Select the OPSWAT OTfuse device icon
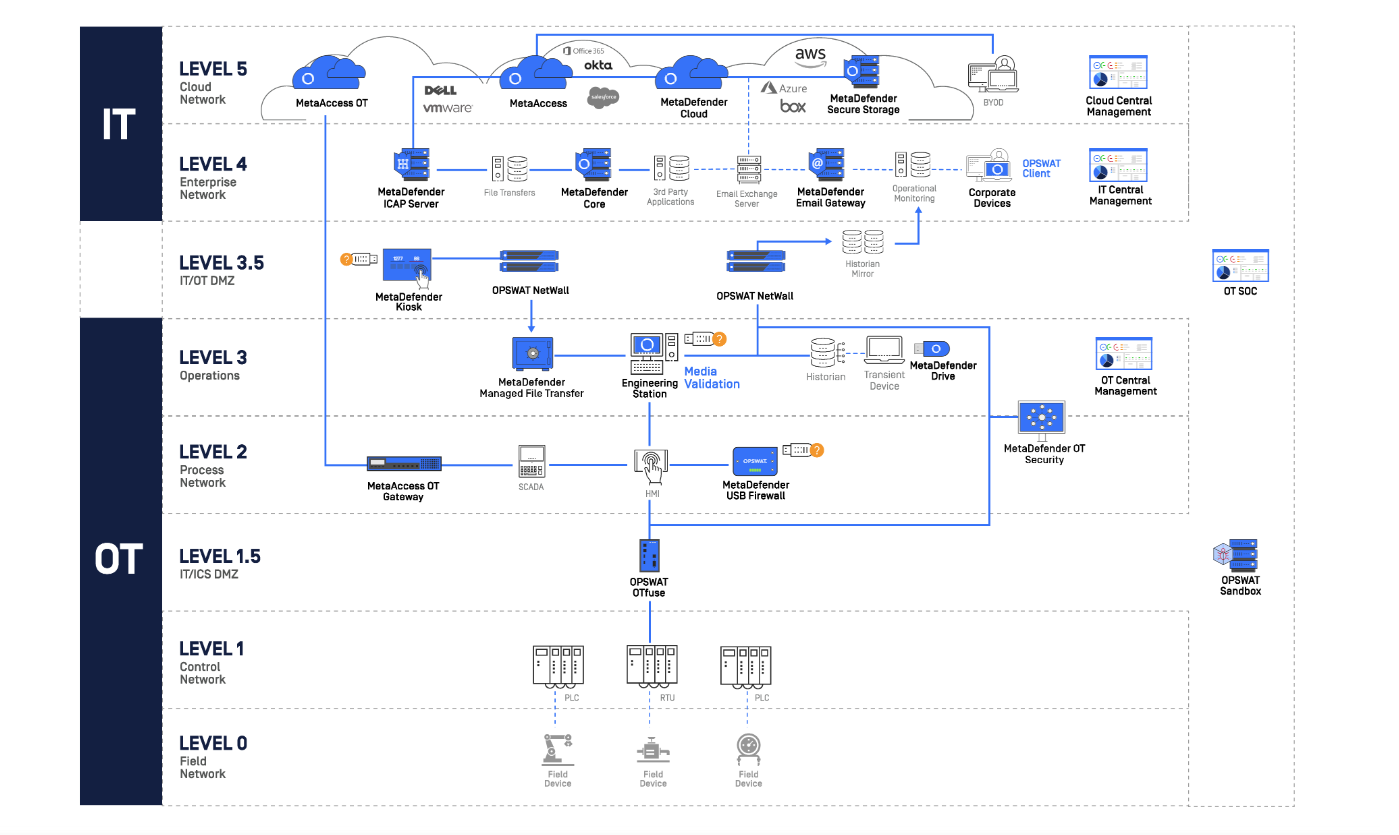 point(648,555)
